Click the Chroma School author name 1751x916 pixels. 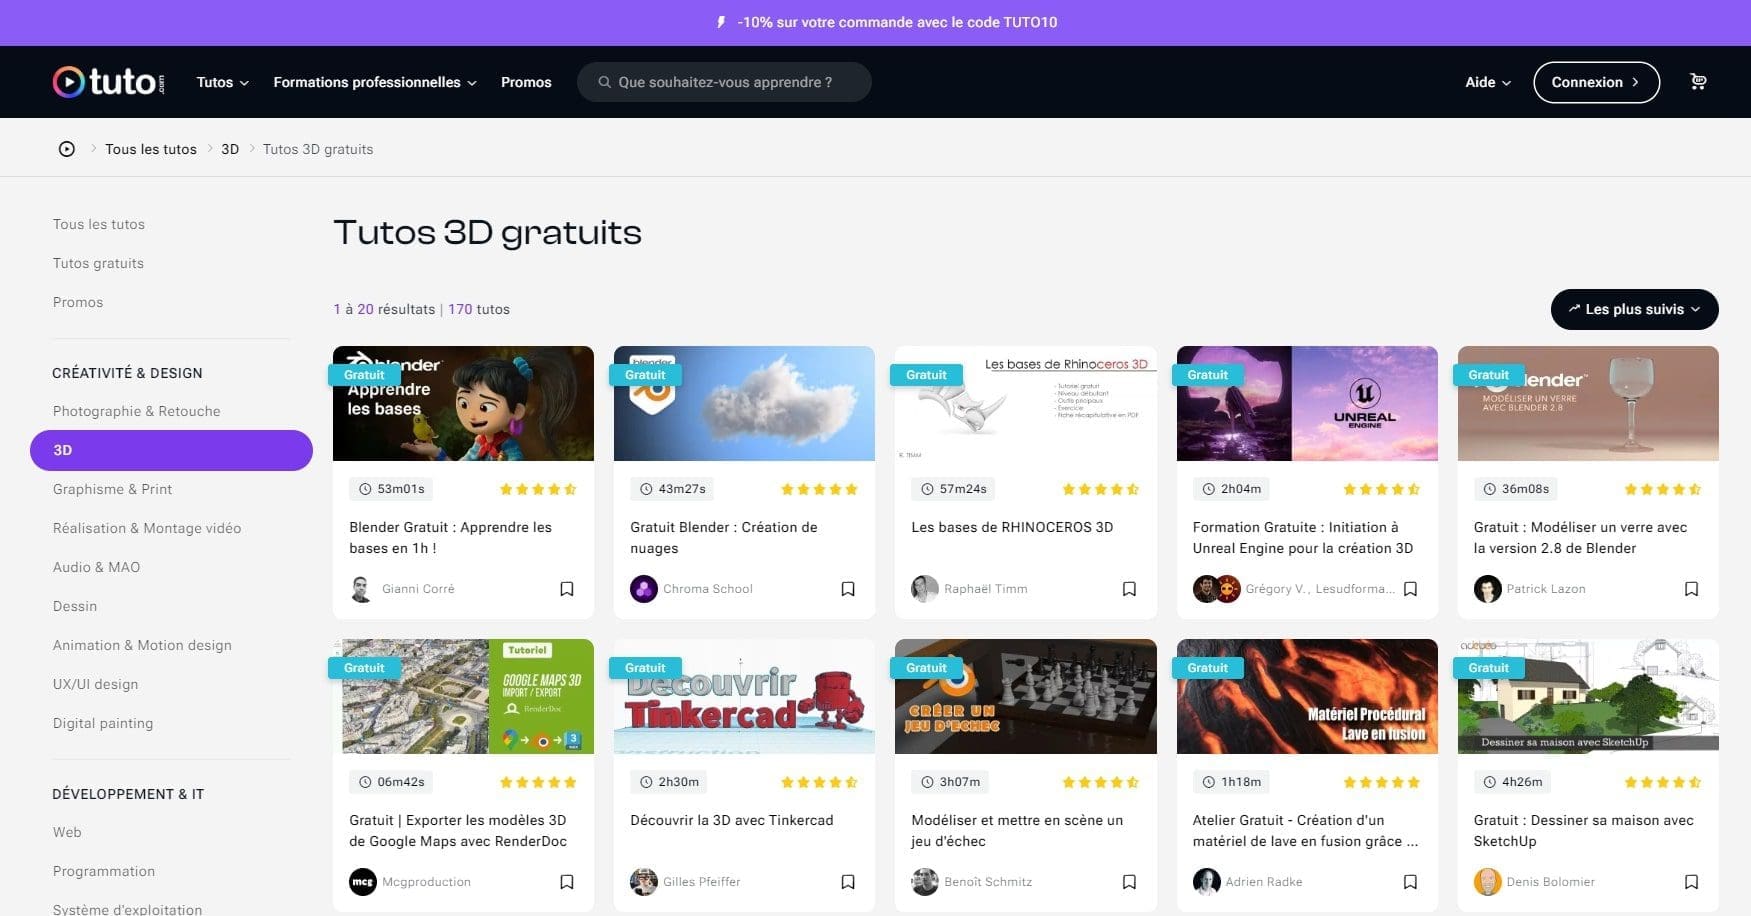pyautogui.click(x=708, y=589)
